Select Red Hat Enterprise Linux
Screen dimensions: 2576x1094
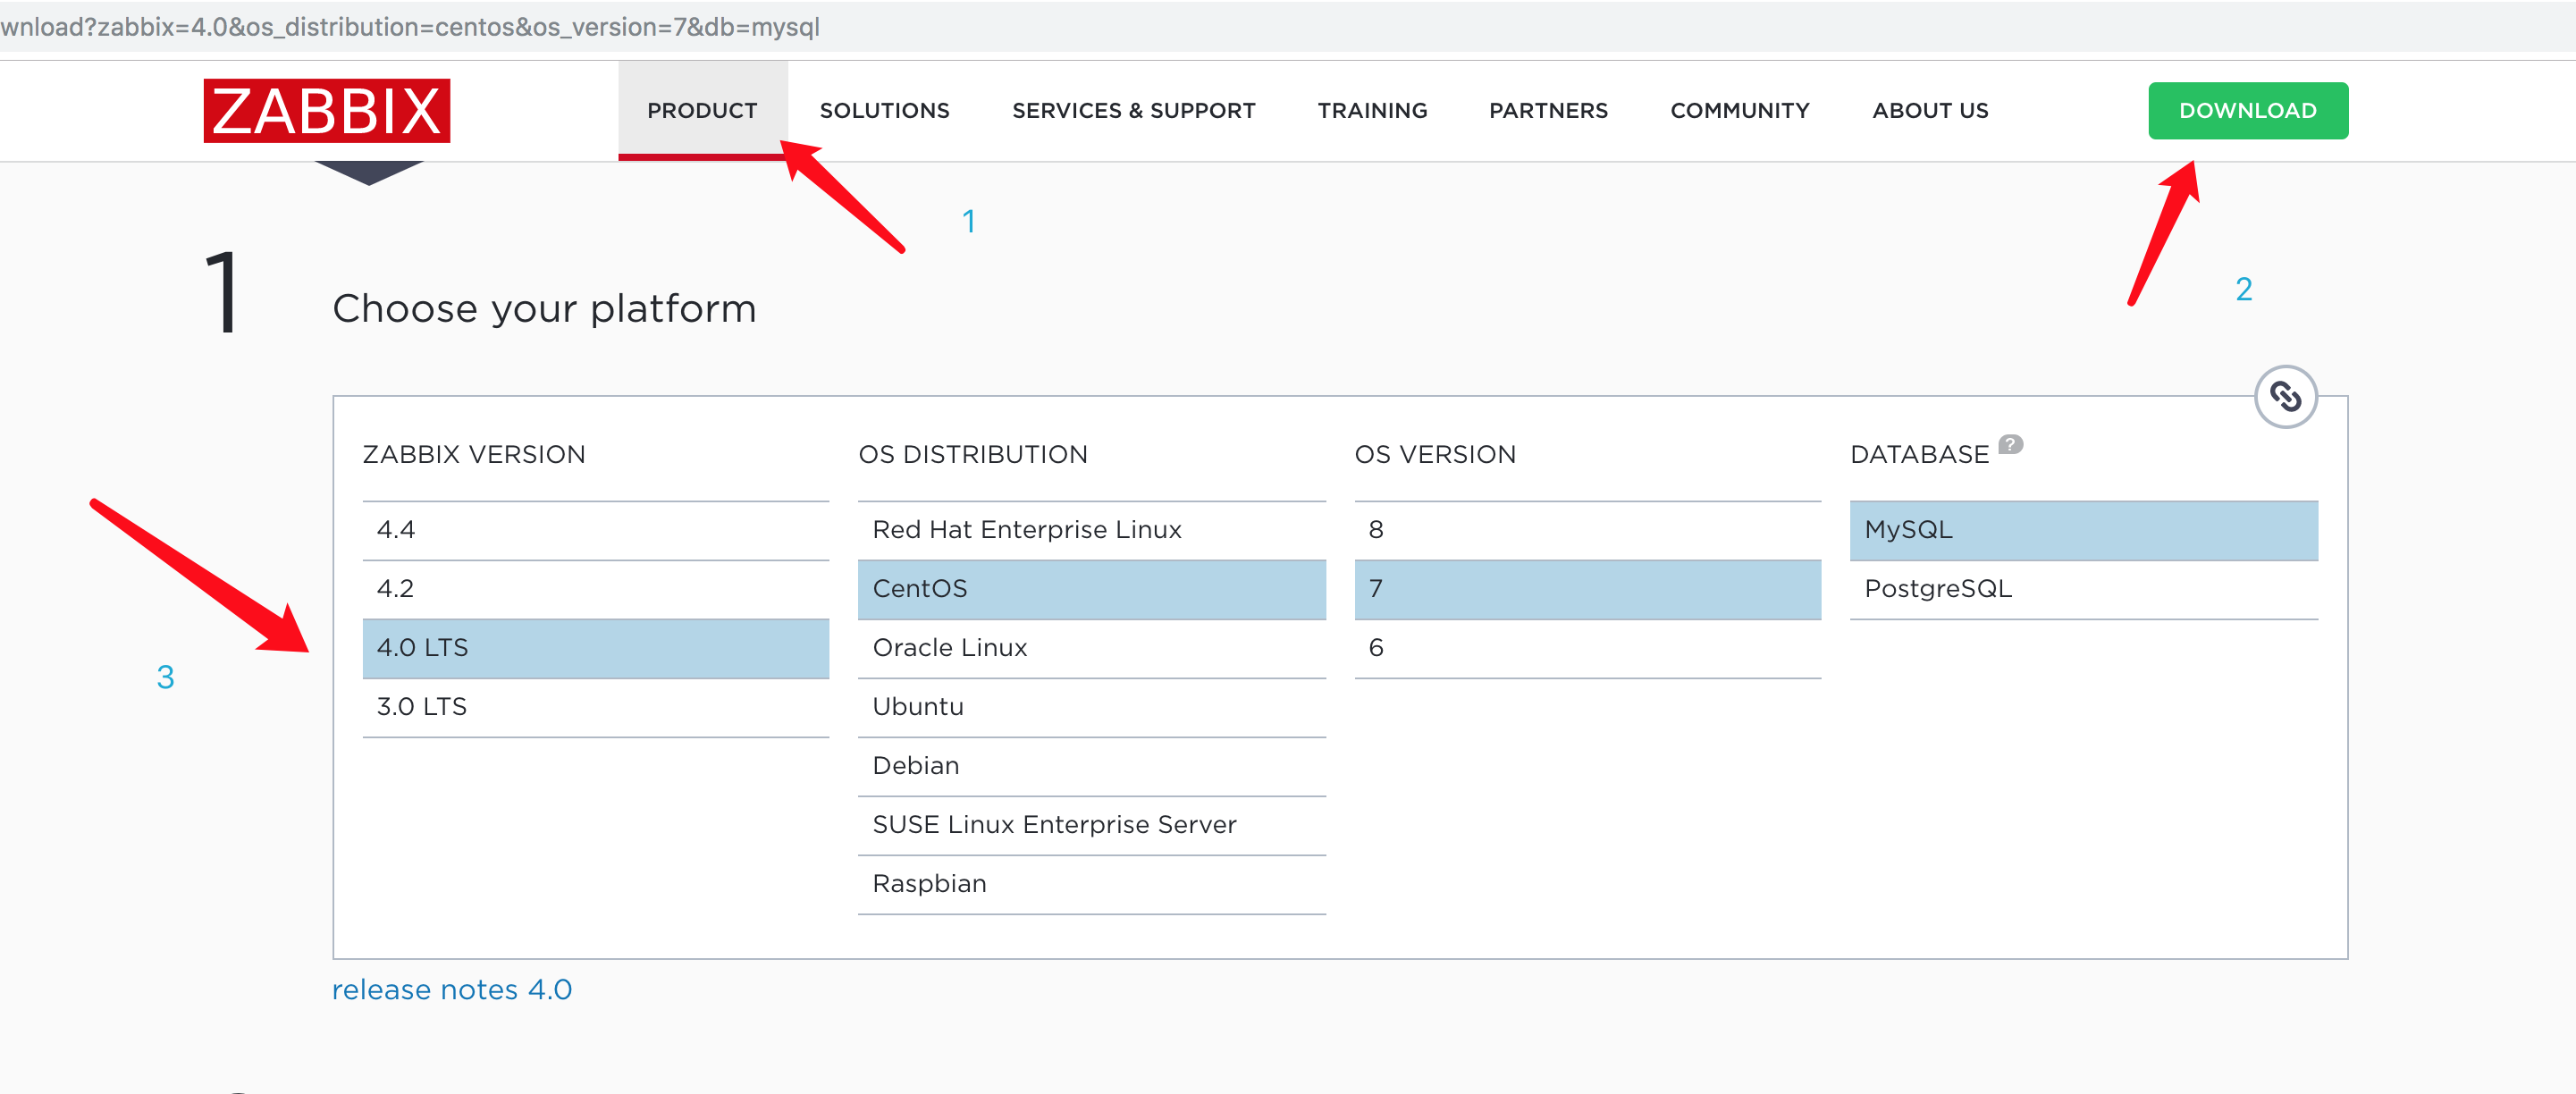(x=1091, y=530)
